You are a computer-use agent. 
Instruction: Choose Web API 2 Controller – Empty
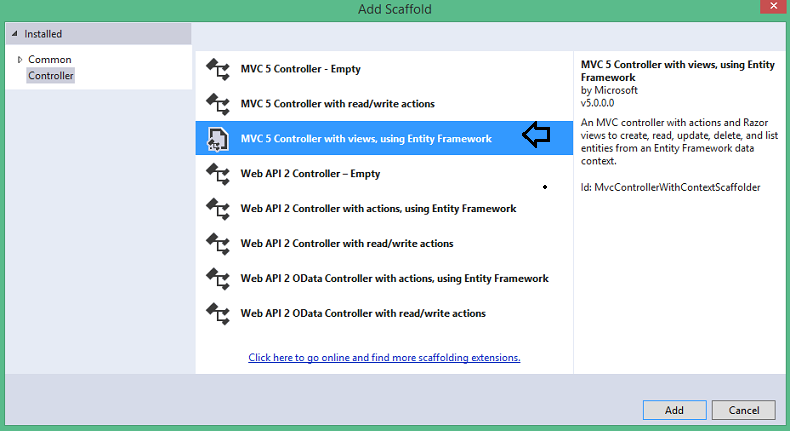[x=310, y=174]
